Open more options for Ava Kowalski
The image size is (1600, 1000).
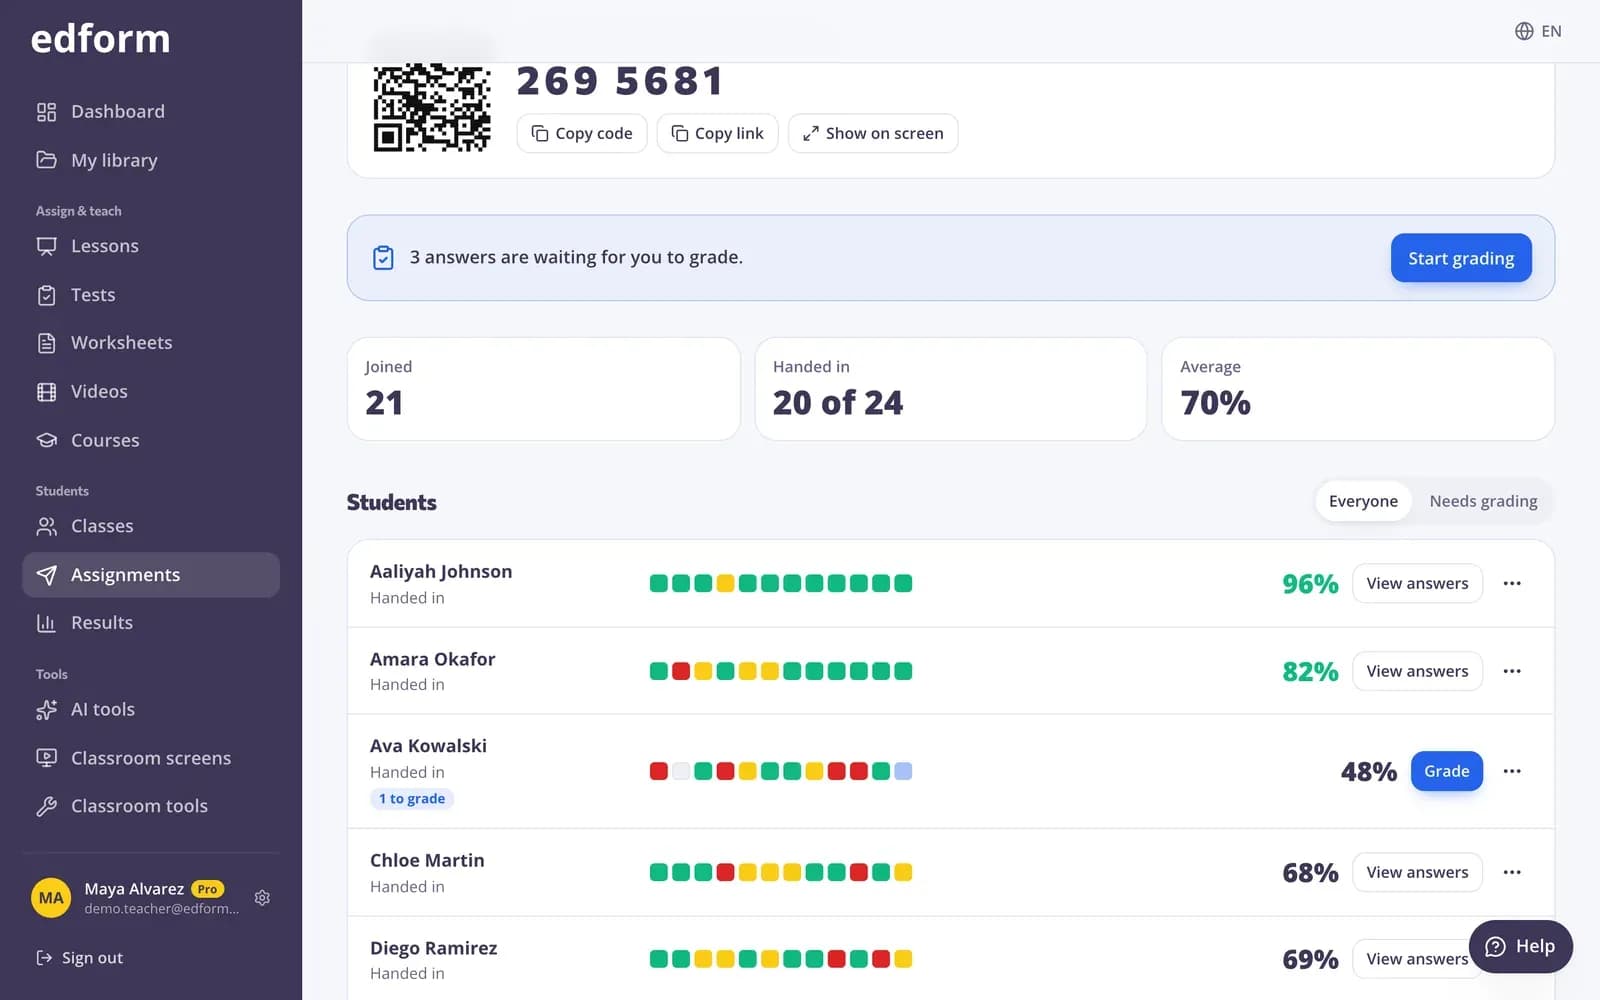[1512, 771]
